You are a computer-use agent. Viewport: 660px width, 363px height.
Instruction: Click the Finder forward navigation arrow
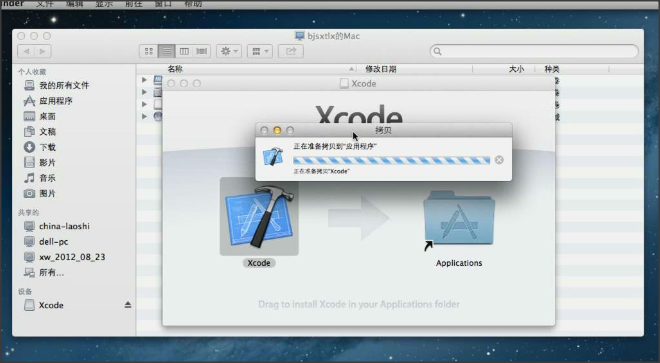click(43, 51)
